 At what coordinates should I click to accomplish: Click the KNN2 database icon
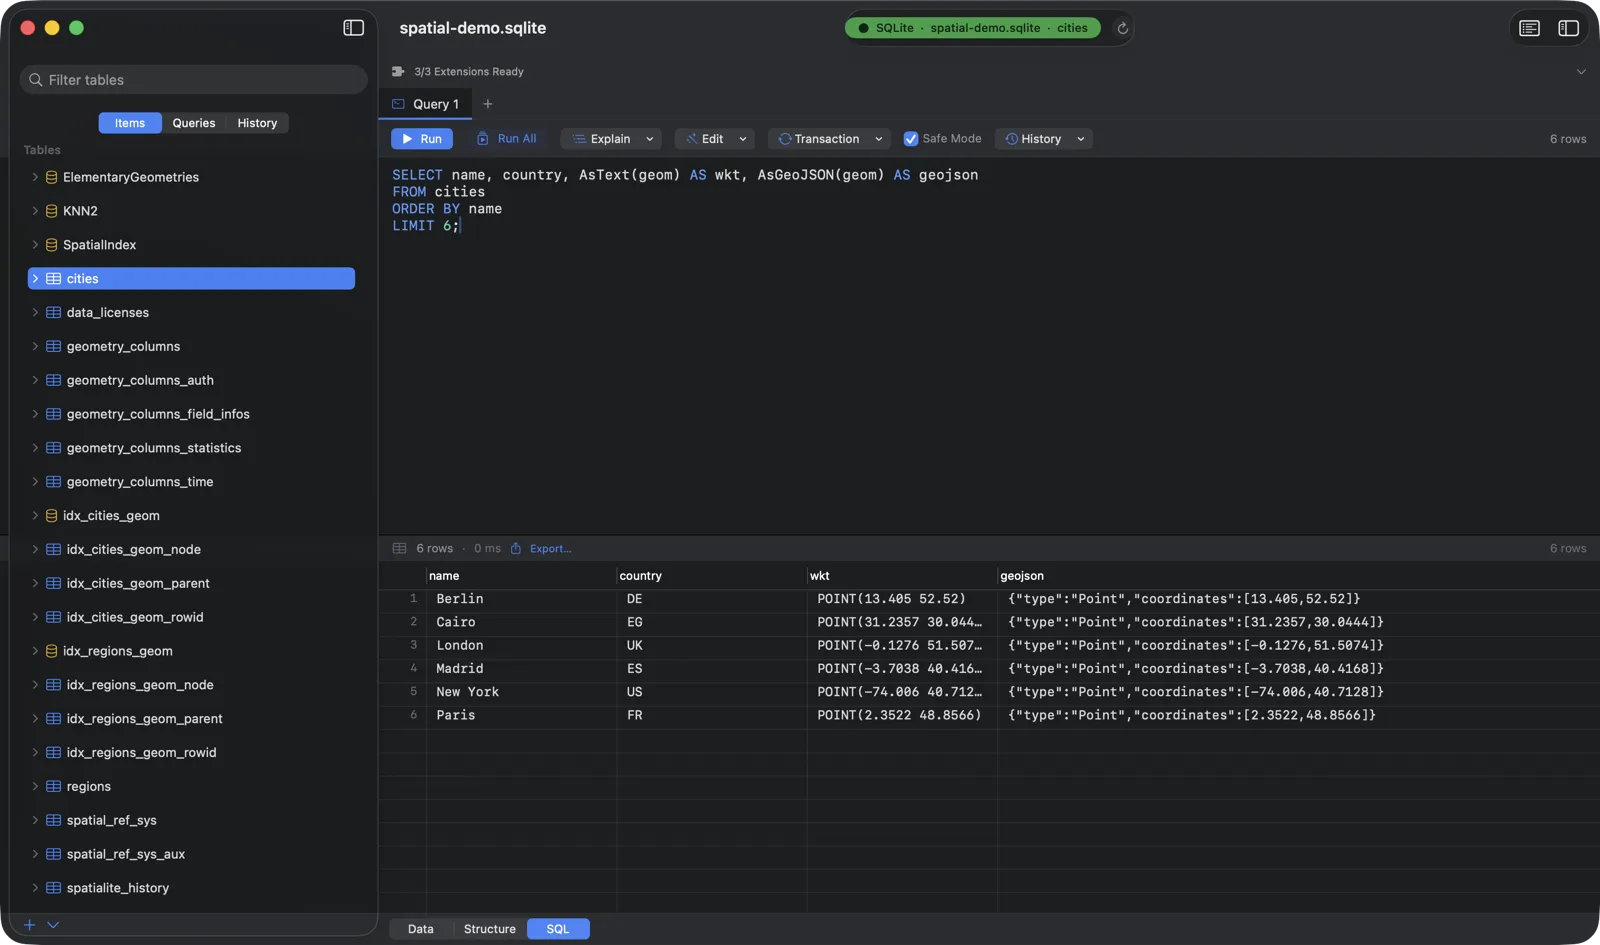[51, 211]
